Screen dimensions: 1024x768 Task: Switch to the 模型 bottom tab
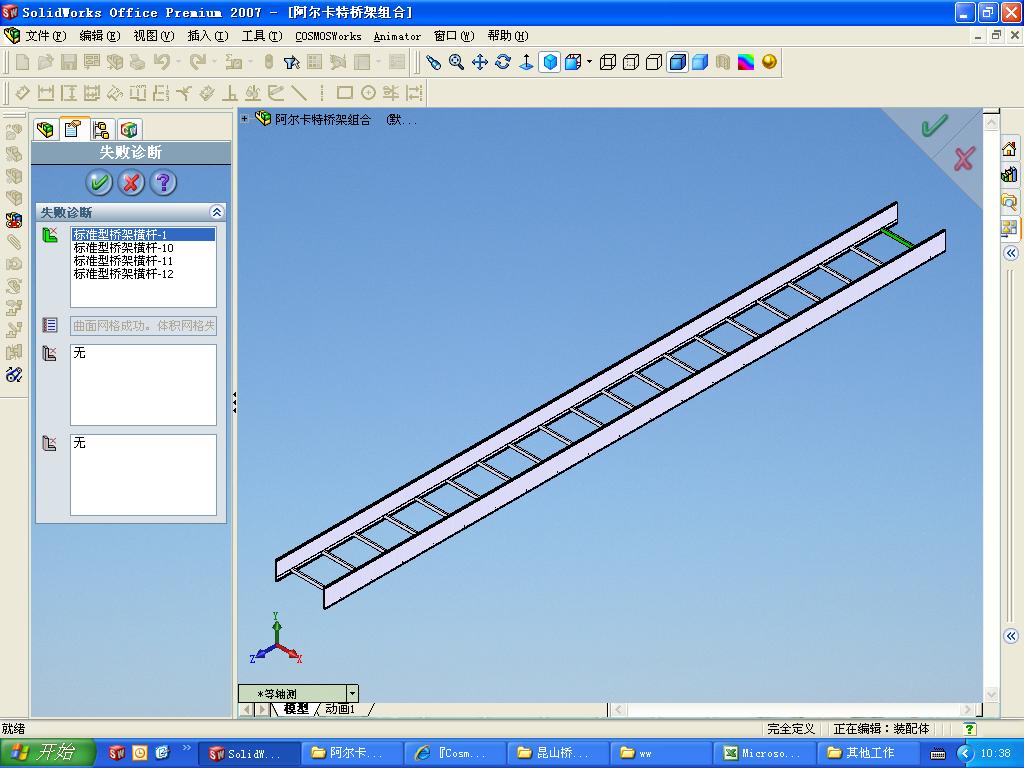click(x=295, y=709)
